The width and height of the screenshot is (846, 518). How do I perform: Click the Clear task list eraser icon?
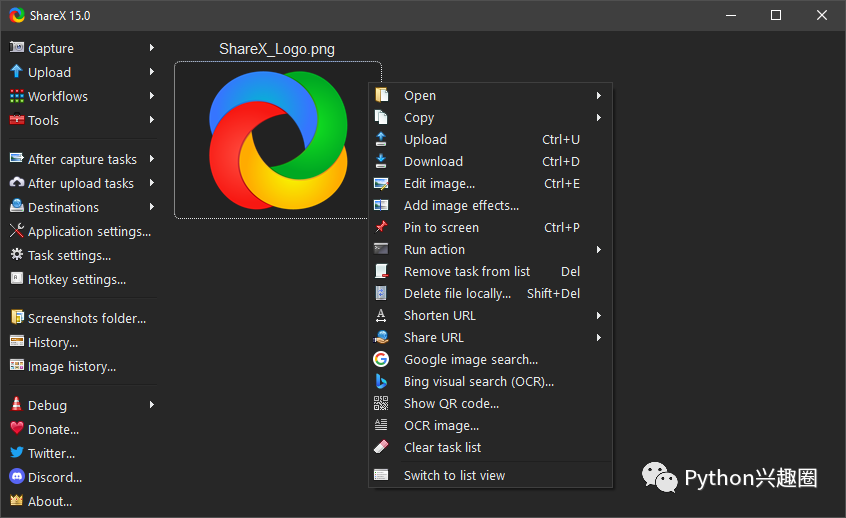coord(381,447)
